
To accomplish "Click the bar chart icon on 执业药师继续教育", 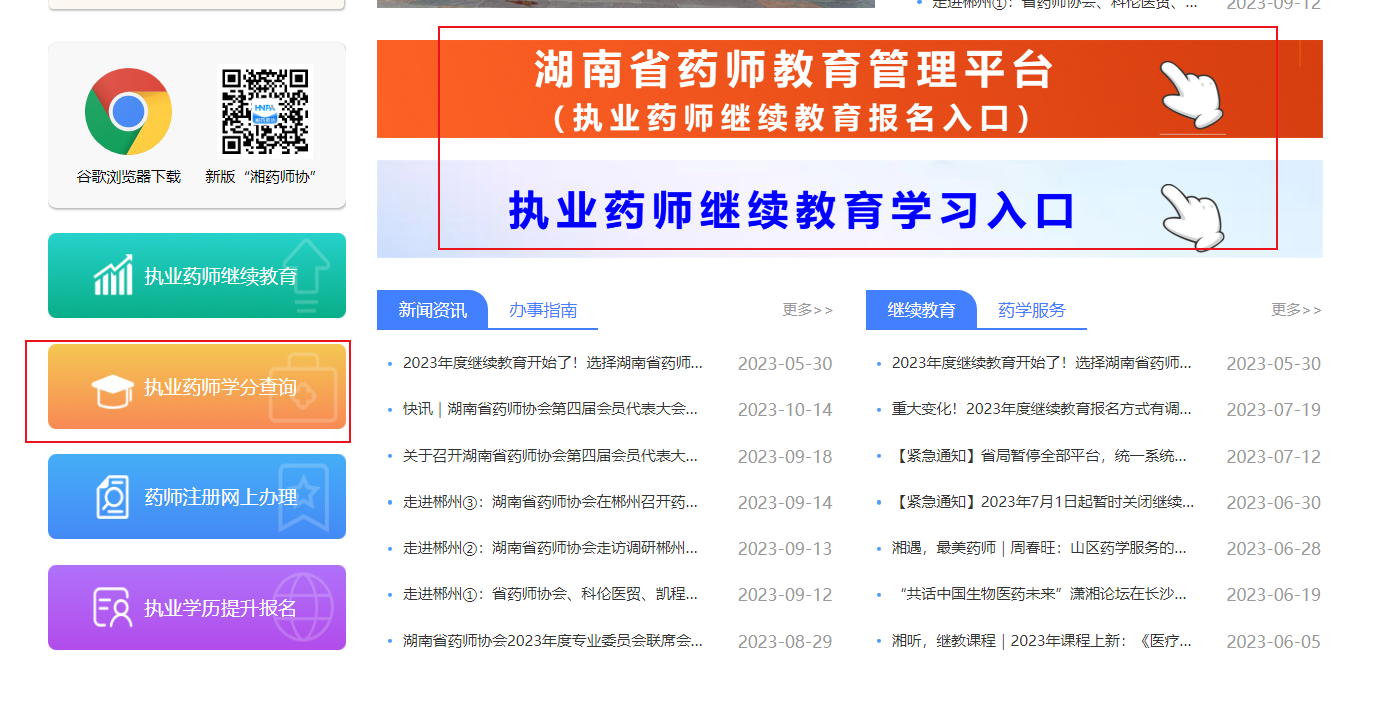I will [113, 276].
